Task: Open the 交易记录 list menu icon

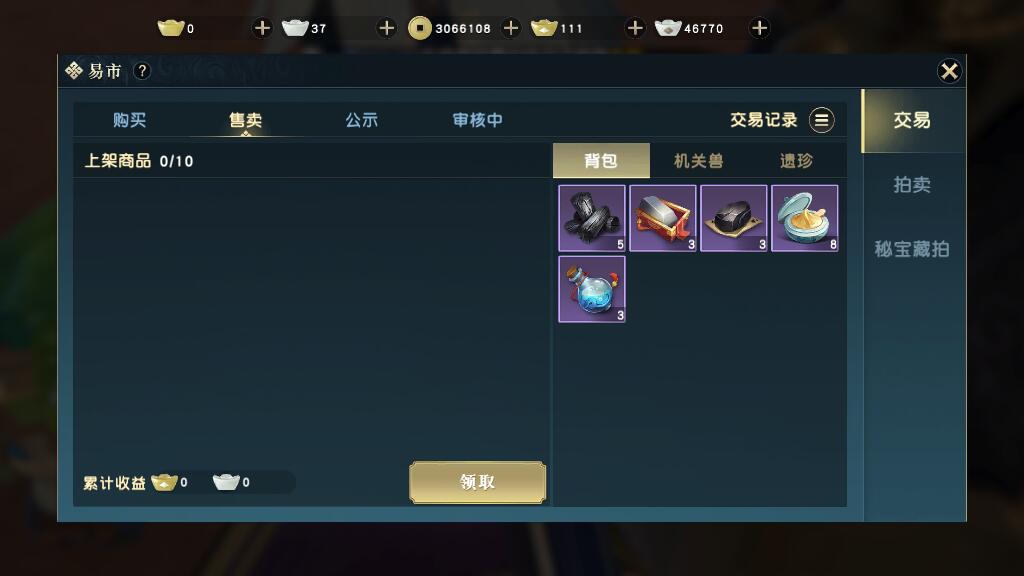Action: (x=822, y=120)
